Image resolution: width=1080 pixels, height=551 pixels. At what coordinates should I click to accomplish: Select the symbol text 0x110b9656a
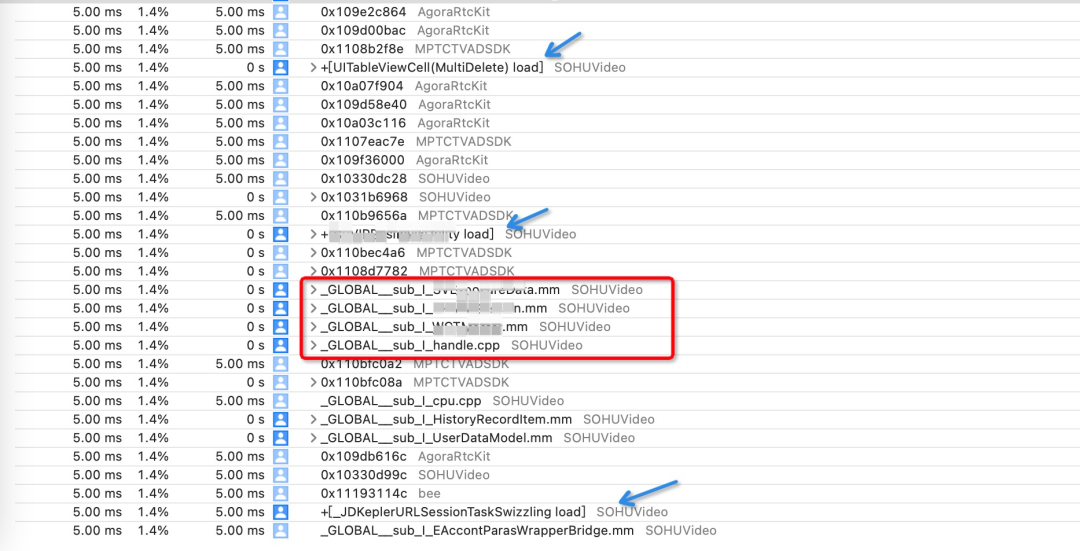(x=364, y=216)
